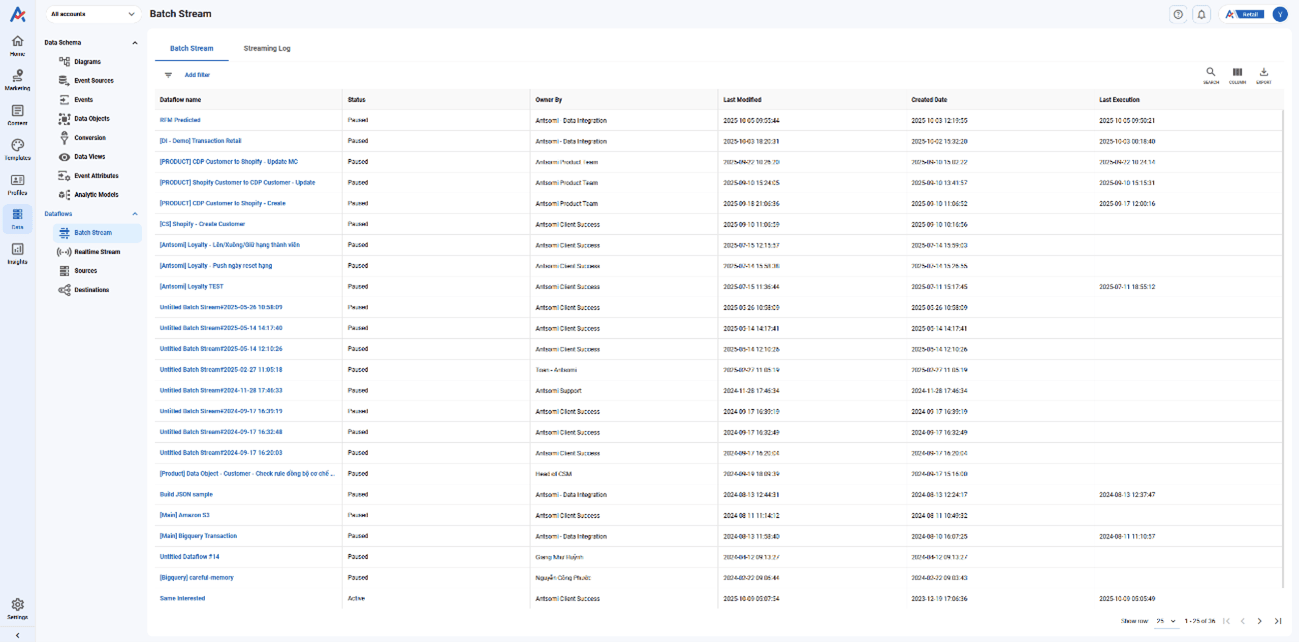
Task: Open the notifications bell icon
Action: click(1202, 14)
